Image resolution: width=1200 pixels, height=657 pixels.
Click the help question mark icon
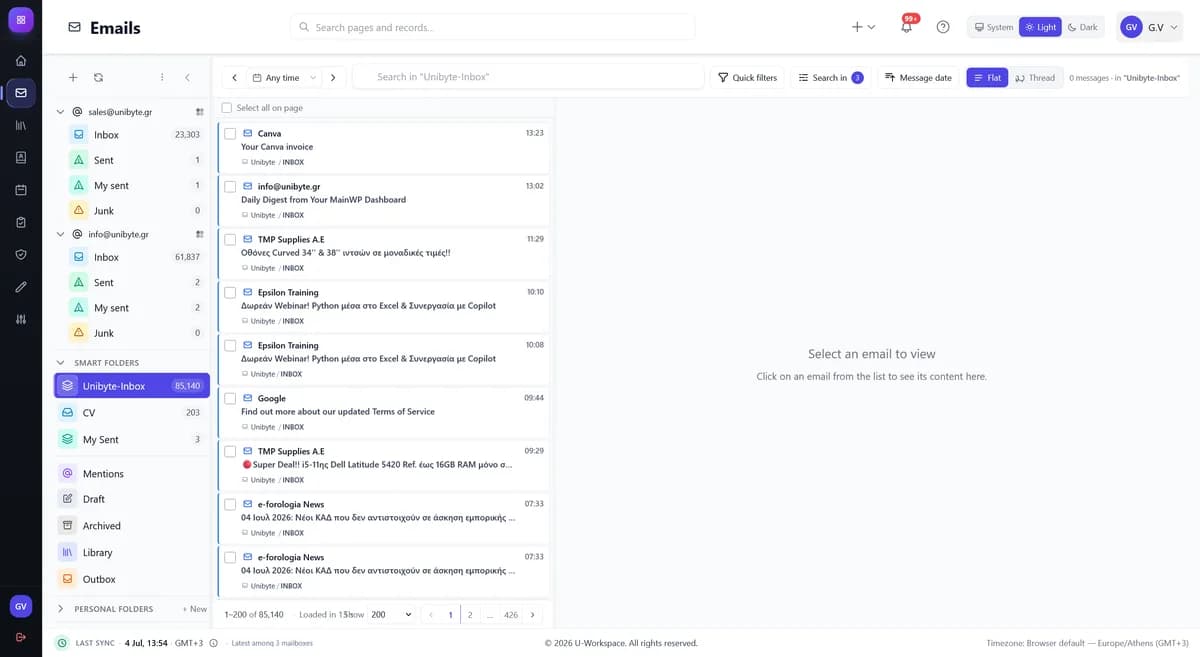[943, 27]
